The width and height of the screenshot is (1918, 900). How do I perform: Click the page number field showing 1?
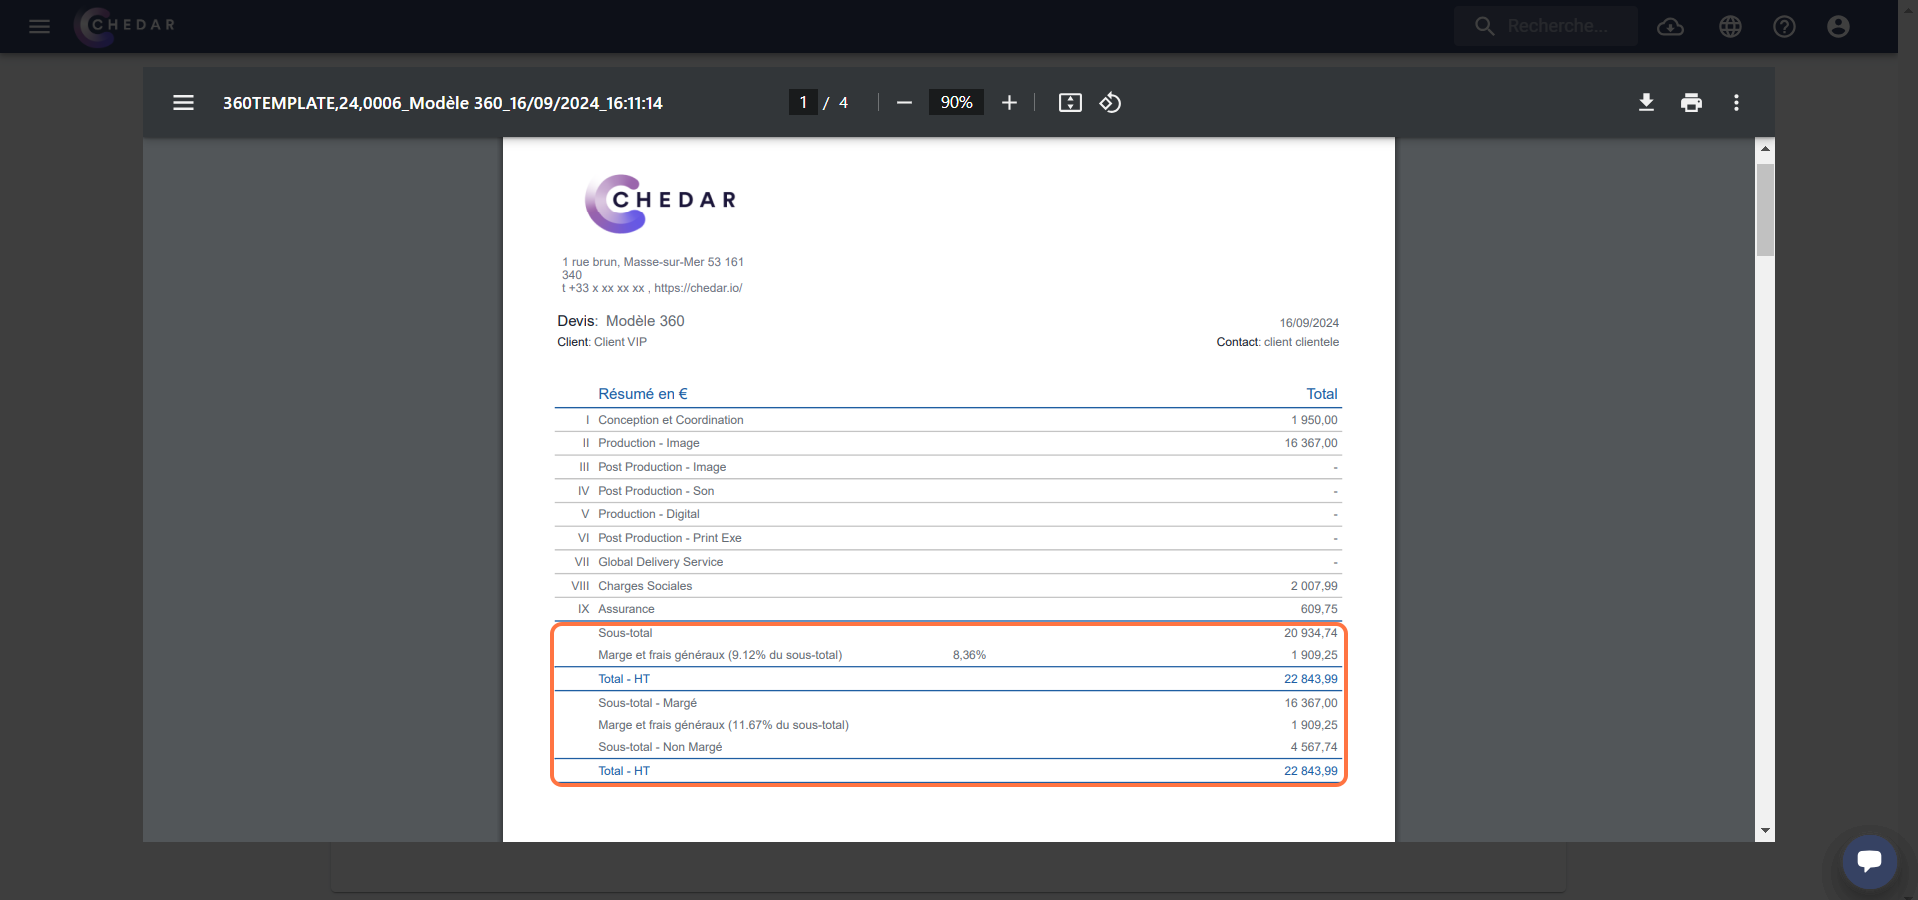click(x=803, y=102)
